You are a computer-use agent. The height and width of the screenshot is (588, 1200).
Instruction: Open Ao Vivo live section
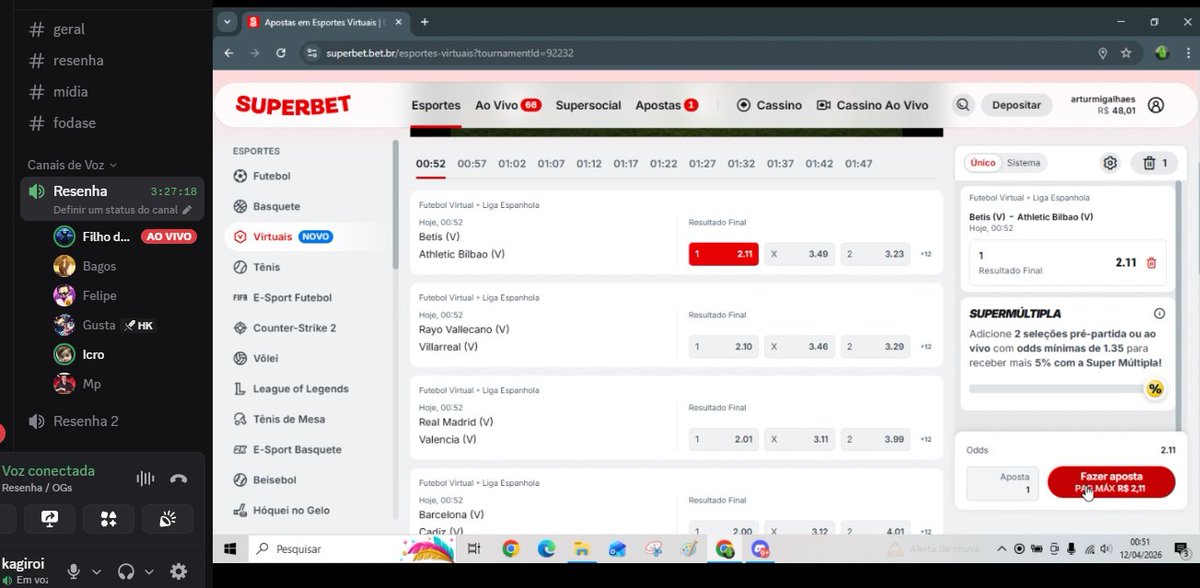point(508,105)
